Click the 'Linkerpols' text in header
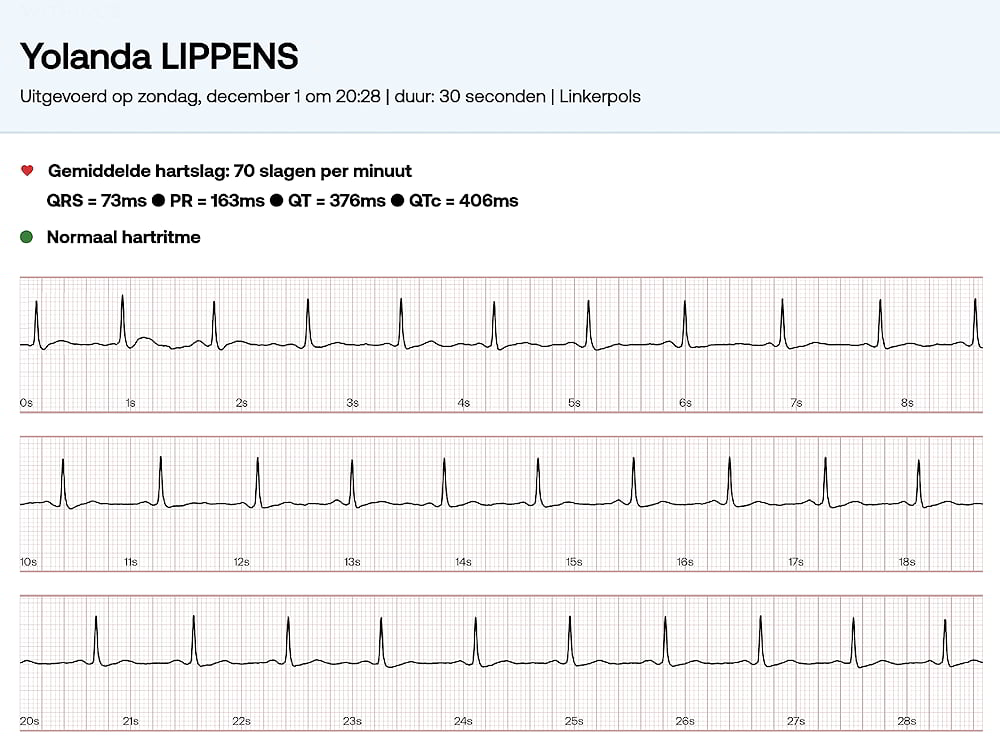Viewport: 1000px width, 750px height. pos(600,97)
